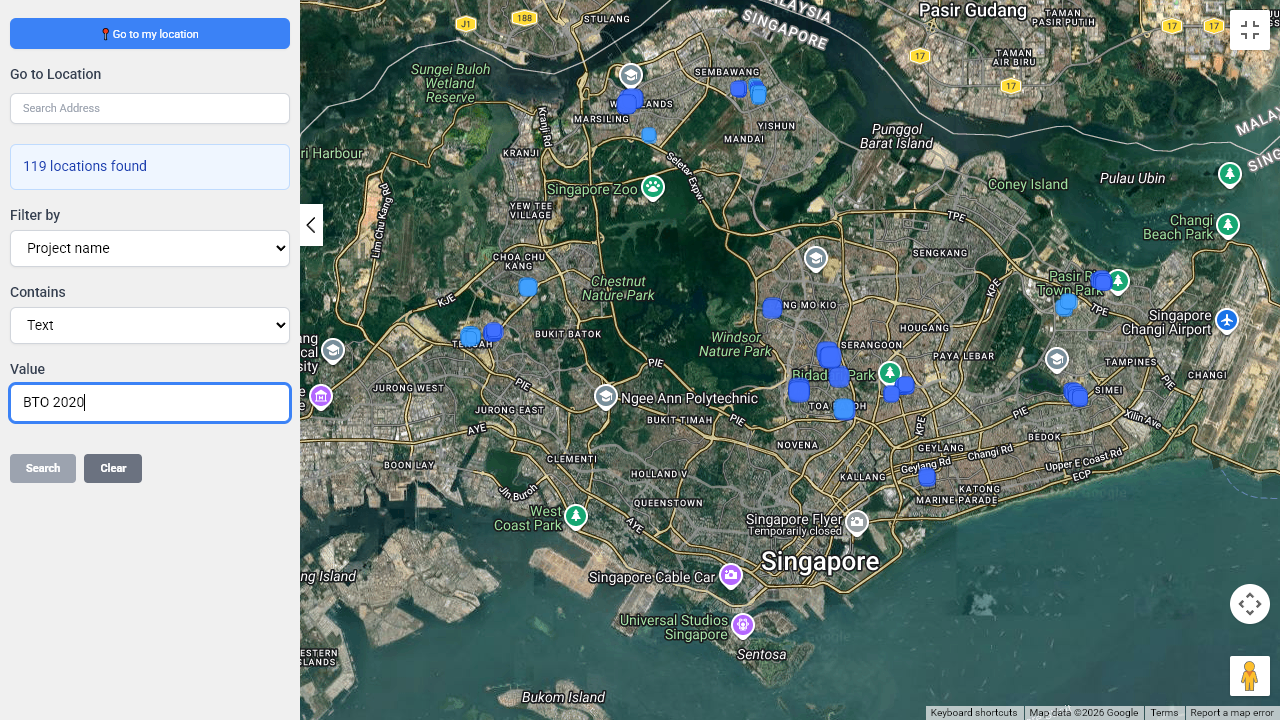This screenshot has width=1280, height=720.
Task: Click the Value field containing BTO 2020
Action: click(150, 402)
